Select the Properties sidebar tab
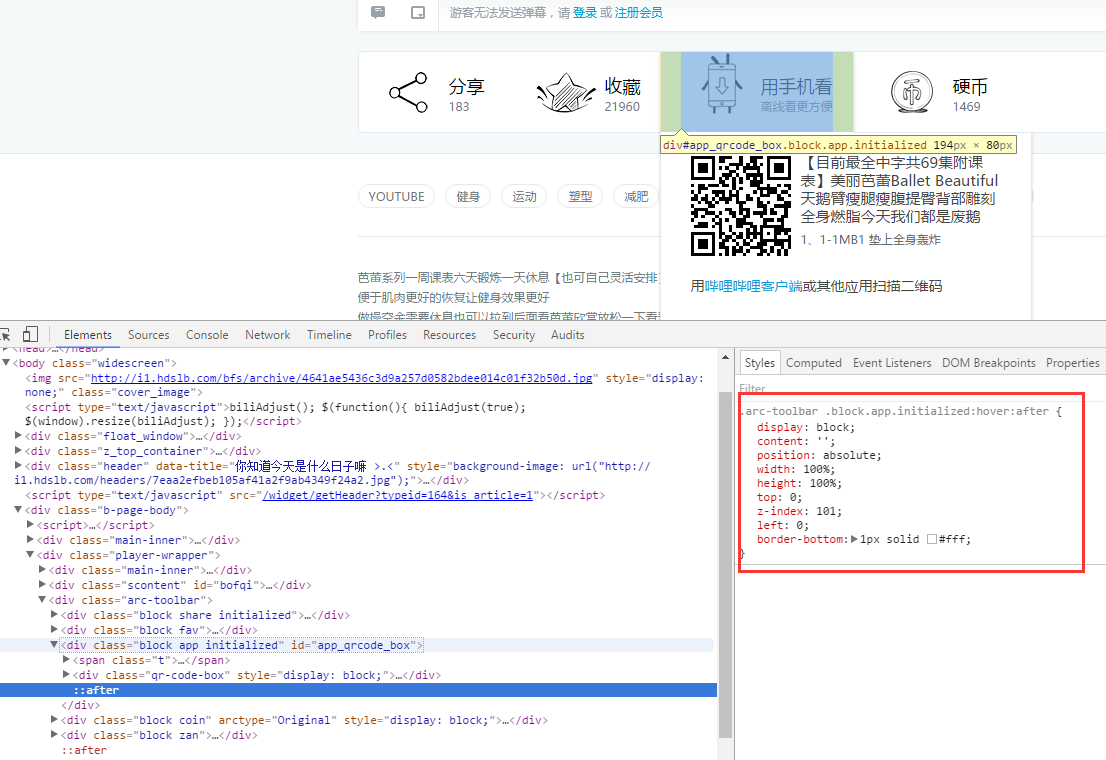Image resolution: width=1106 pixels, height=760 pixels. [x=1072, y=363]
